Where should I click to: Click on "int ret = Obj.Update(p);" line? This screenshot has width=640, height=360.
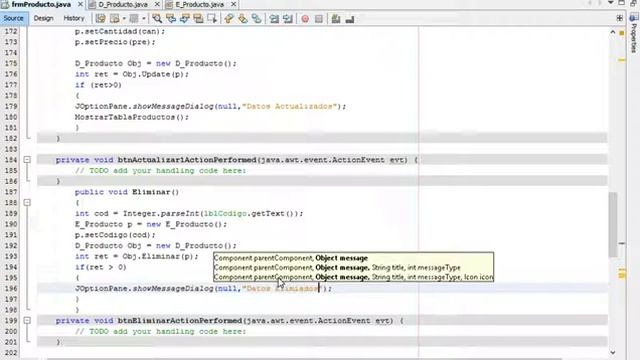coord(132,74)
